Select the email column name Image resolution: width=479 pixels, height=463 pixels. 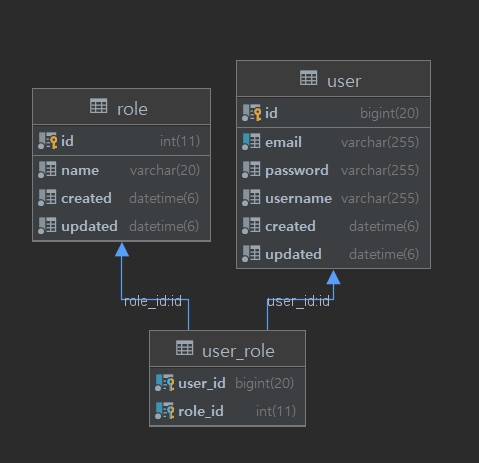(283, 143)
